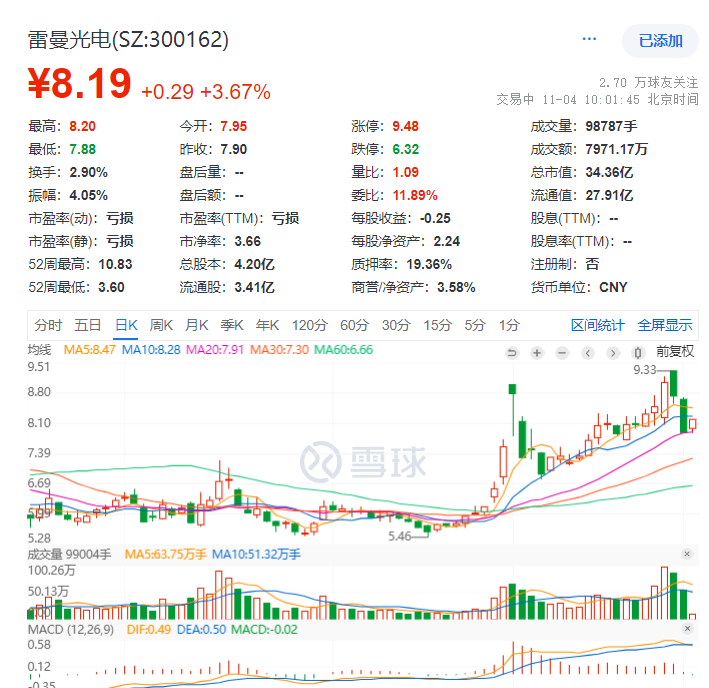Switch to the 60分 interval tab
This screenshot has width=709, height=688.
(354, 325)
